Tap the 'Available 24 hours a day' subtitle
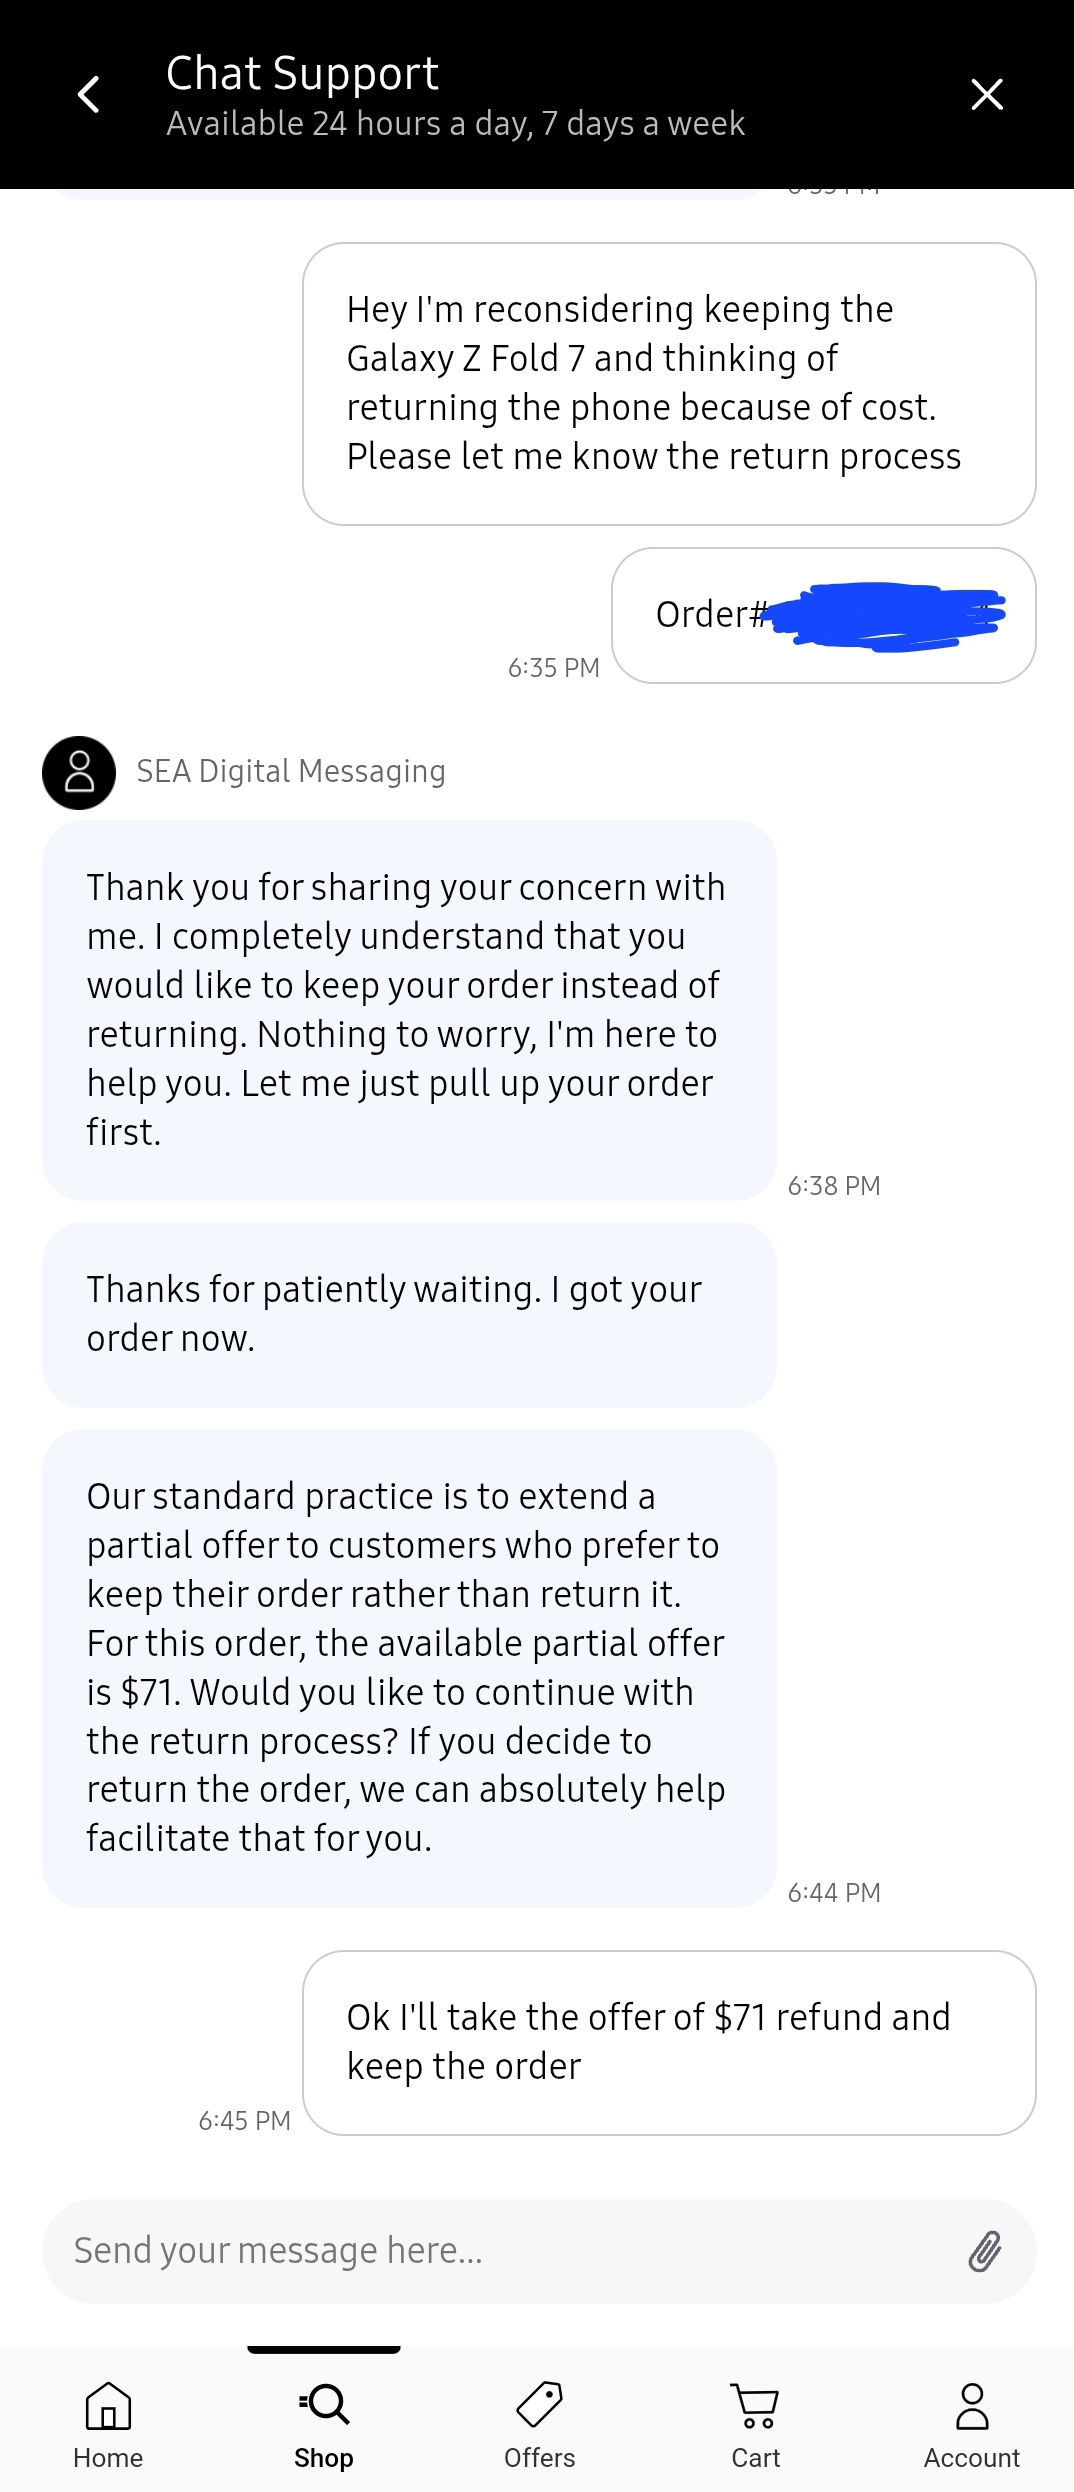This screenshot has height=2492, width=1074. (x=455, y=124)
